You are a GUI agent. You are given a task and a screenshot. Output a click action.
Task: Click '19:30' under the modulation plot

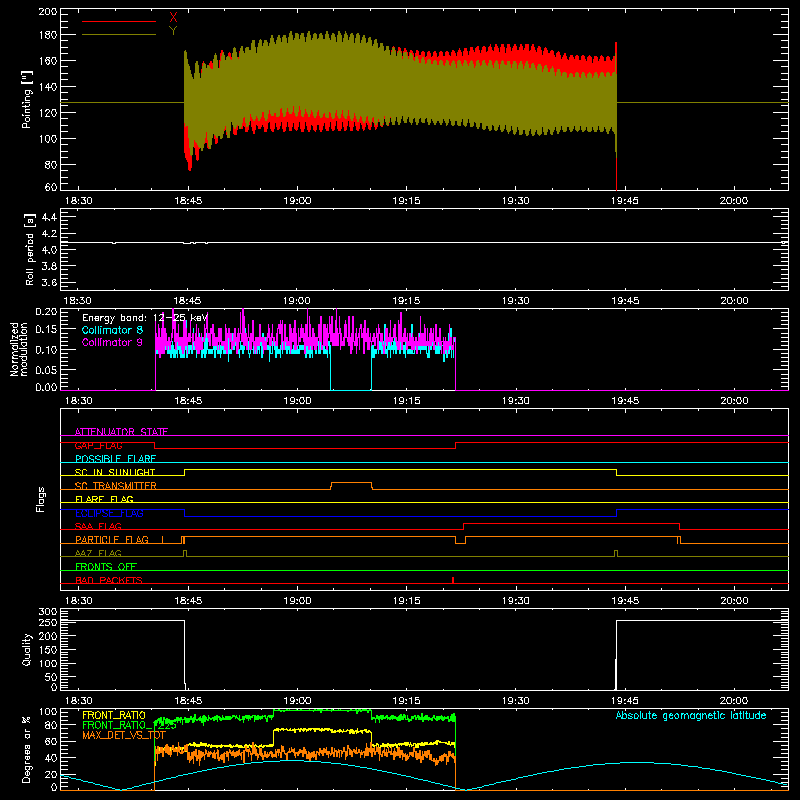tap(516, 401)
